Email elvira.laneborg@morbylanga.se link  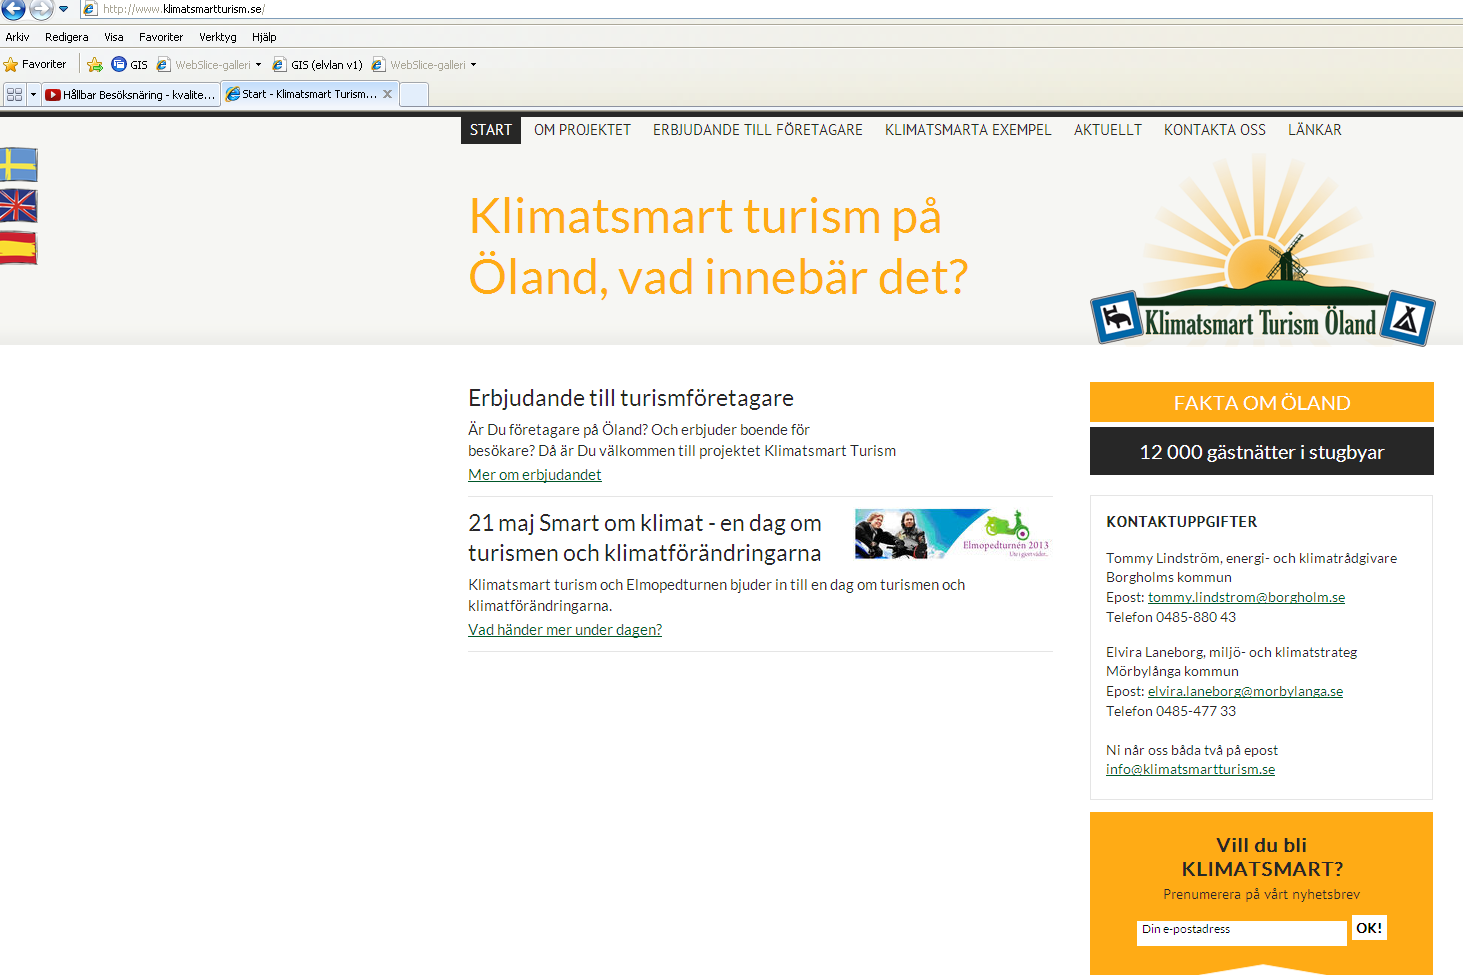[x=1245, y=691]
